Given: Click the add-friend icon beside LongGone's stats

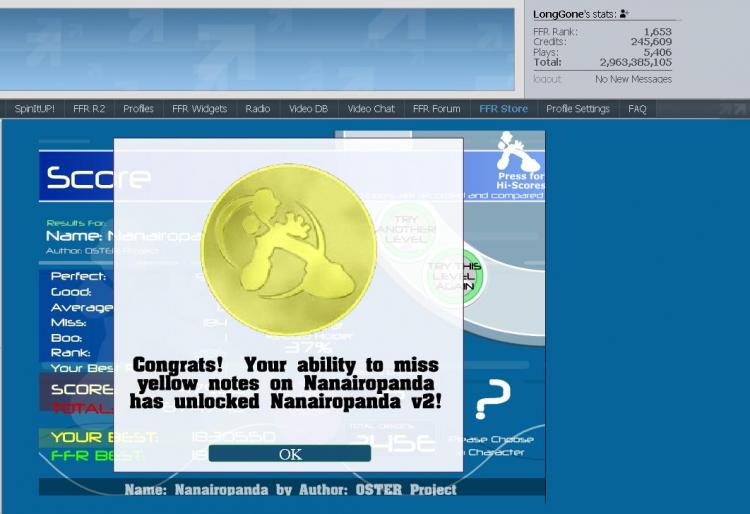Looking at the screenshot, I should tap(624, 14).
